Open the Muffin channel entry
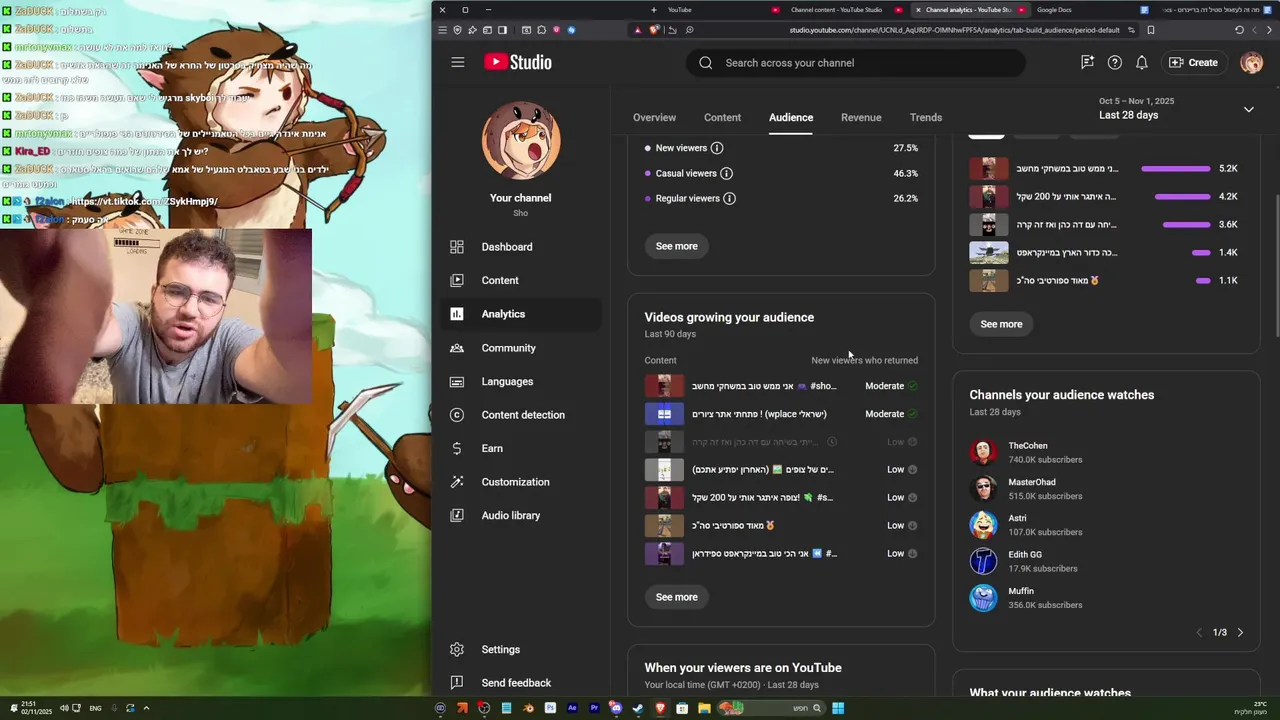This screenshot has height=720, width=1280. [1028, 597]
